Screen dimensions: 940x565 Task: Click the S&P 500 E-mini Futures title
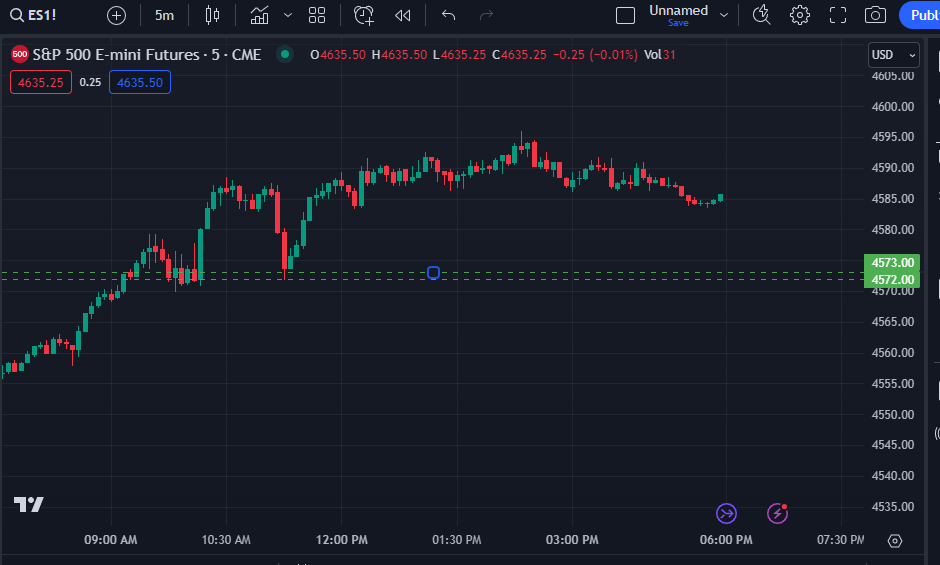146,55
